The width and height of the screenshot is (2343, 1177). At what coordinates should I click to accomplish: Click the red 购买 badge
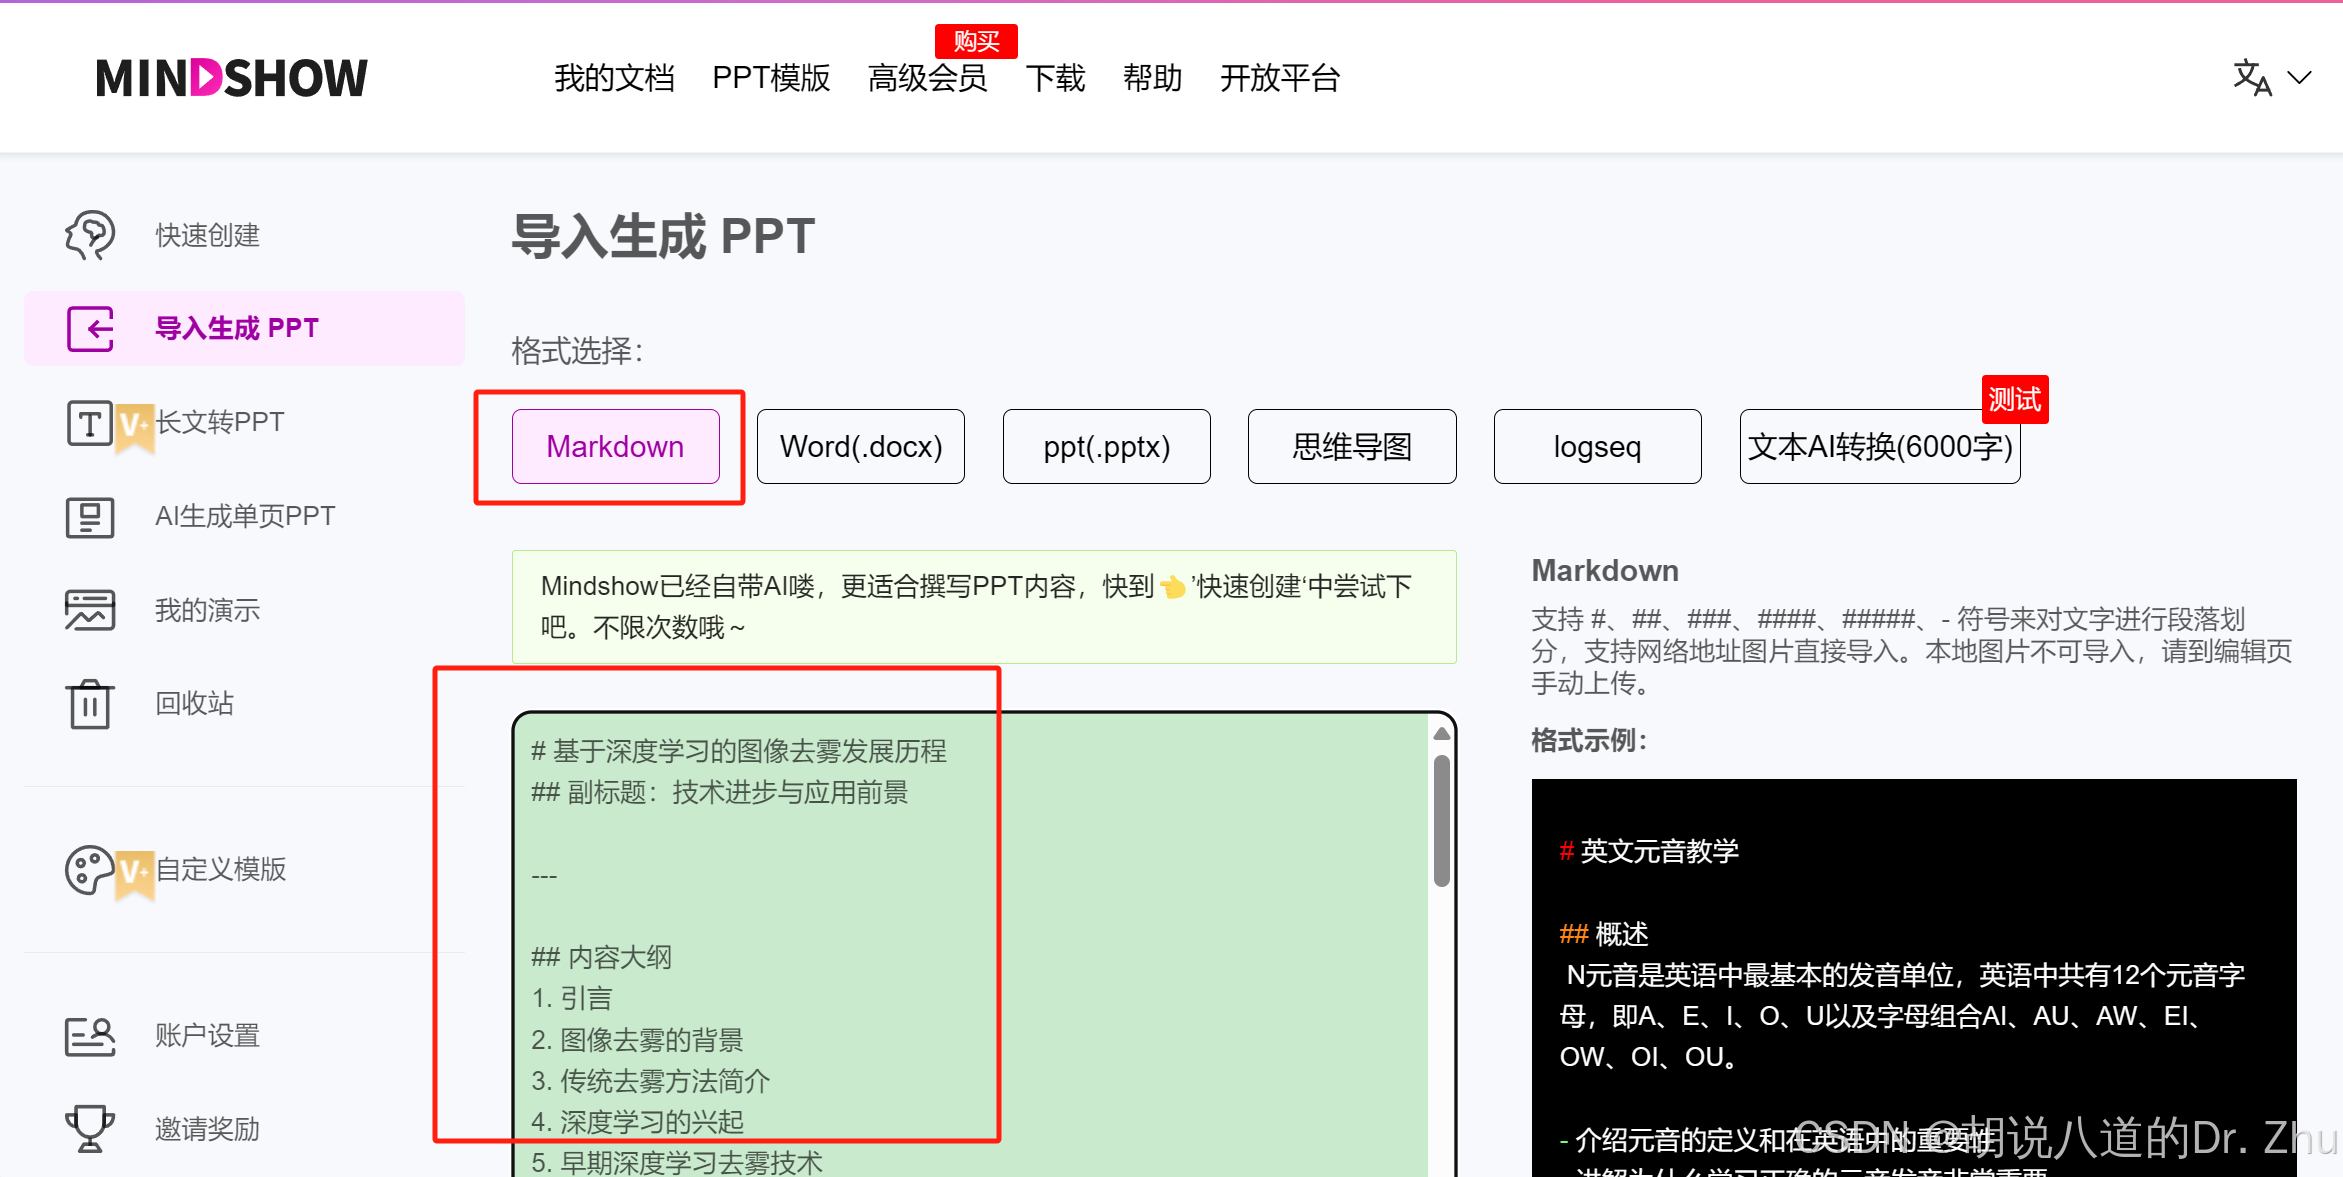[x=976, y=41]
